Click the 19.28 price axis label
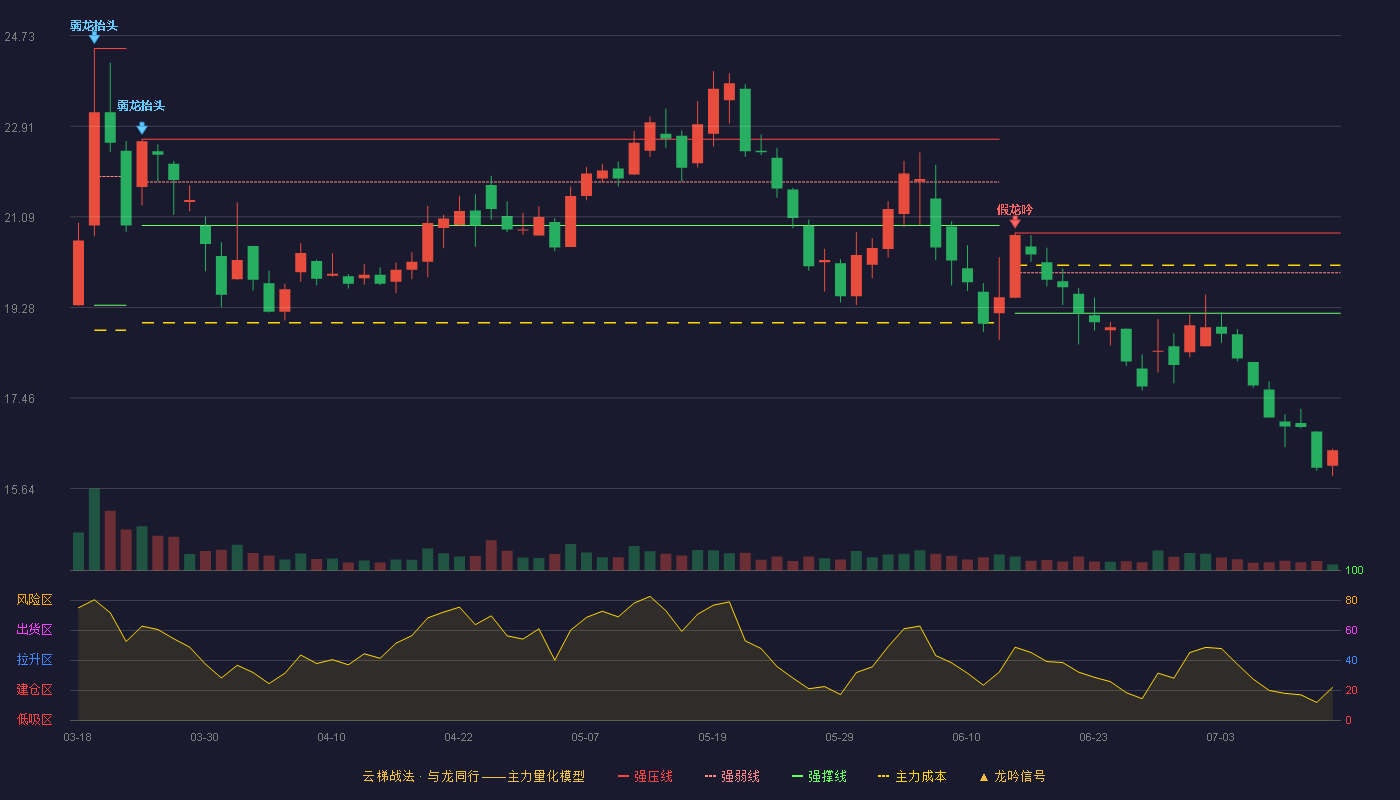Viewport: 1400px width, 800px height. coord(19,309)
